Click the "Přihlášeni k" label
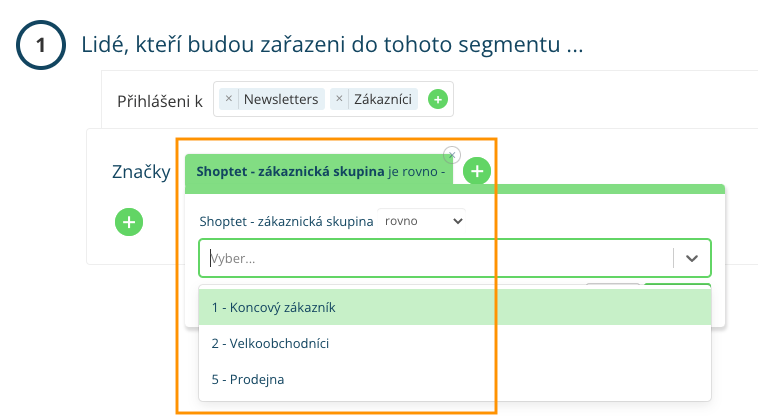This screenshot has width=758, height=419. click(160, 100)
